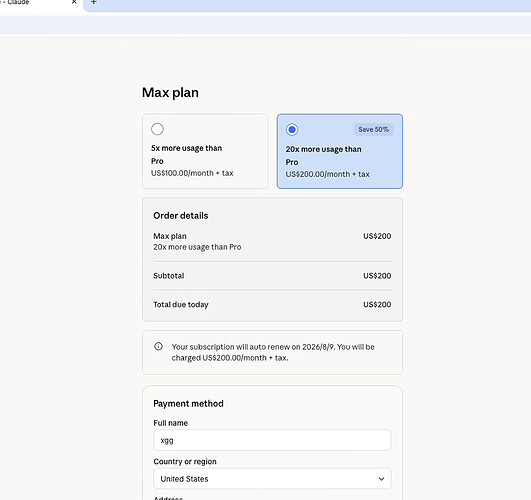Select the 20x more usage radio button
Viewport: 531px width, 500px height.
pyautogui.click(x=292, y=130)
